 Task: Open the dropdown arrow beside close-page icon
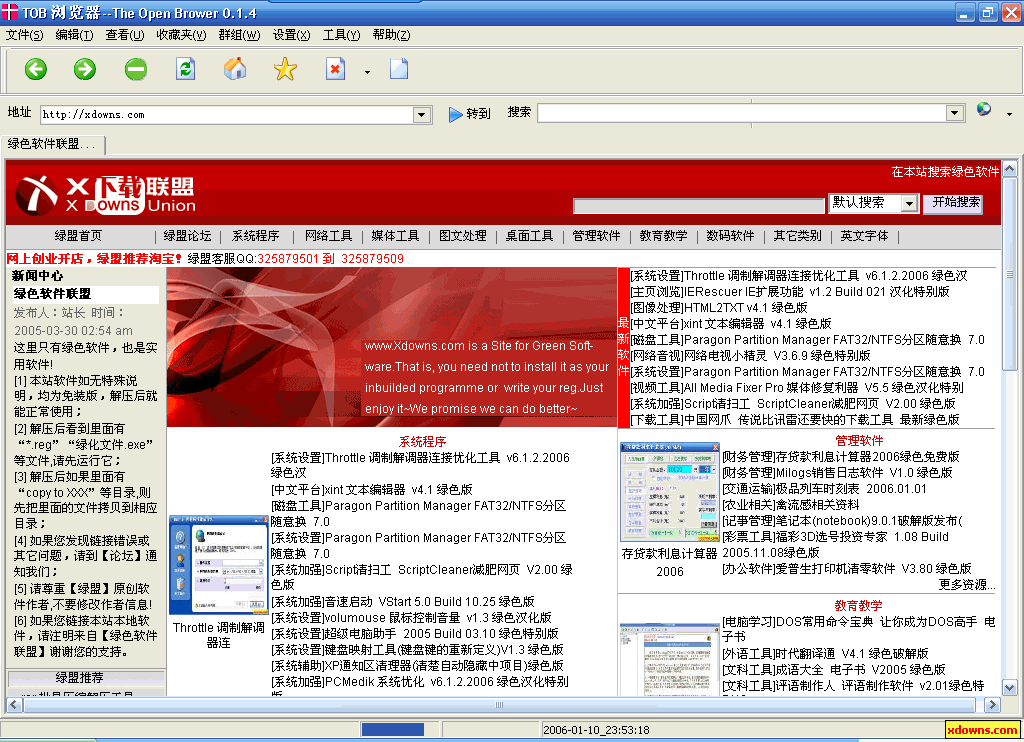click(367, 72)
